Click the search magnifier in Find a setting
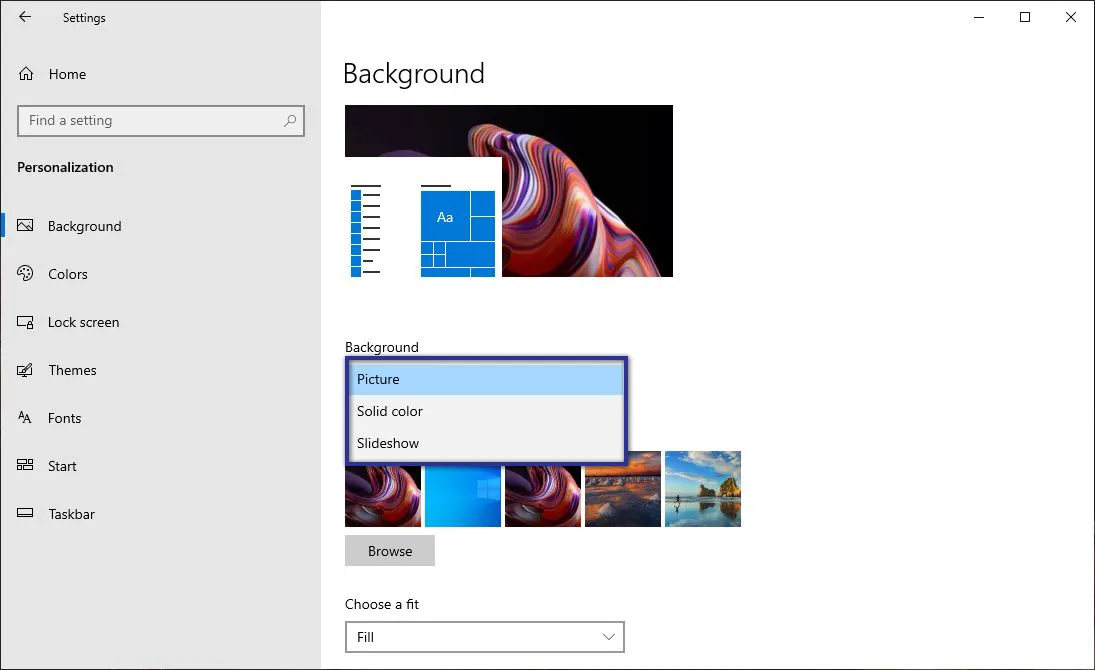 pyautogui.click(x=289, y=120)
